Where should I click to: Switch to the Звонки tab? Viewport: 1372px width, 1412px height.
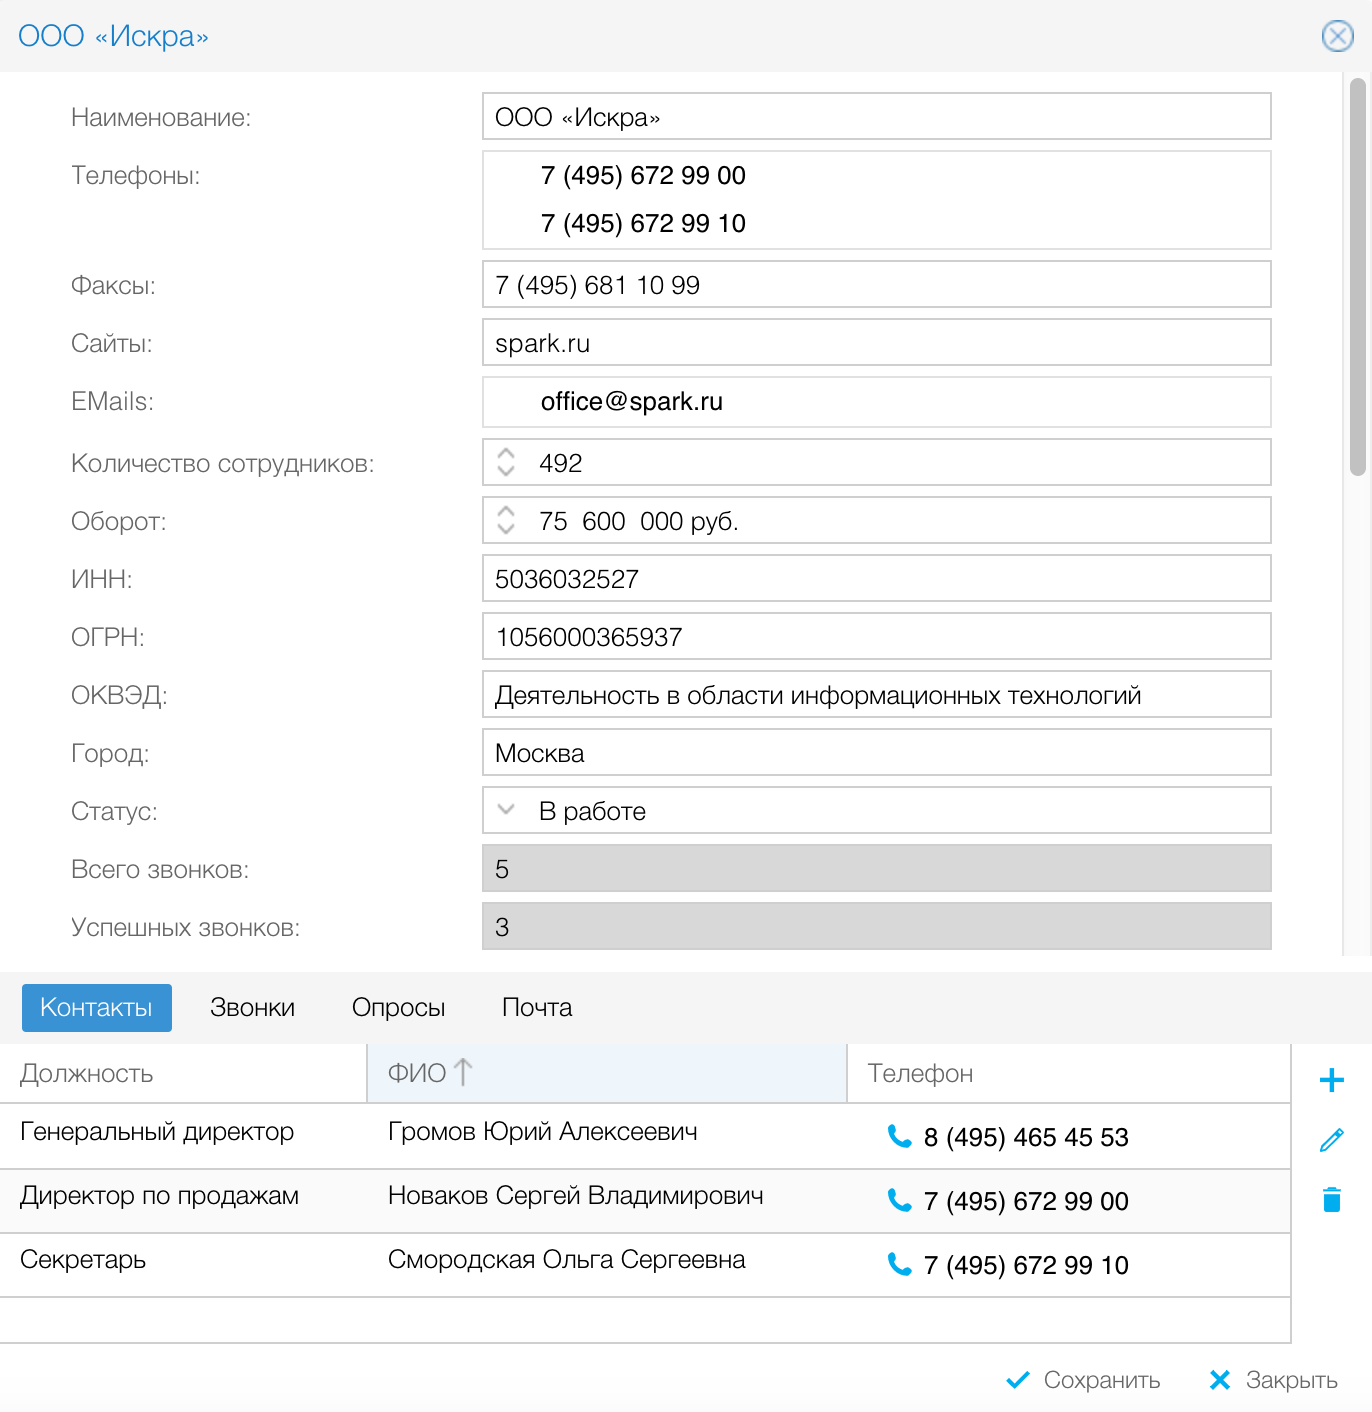(x=252, y=1007)
